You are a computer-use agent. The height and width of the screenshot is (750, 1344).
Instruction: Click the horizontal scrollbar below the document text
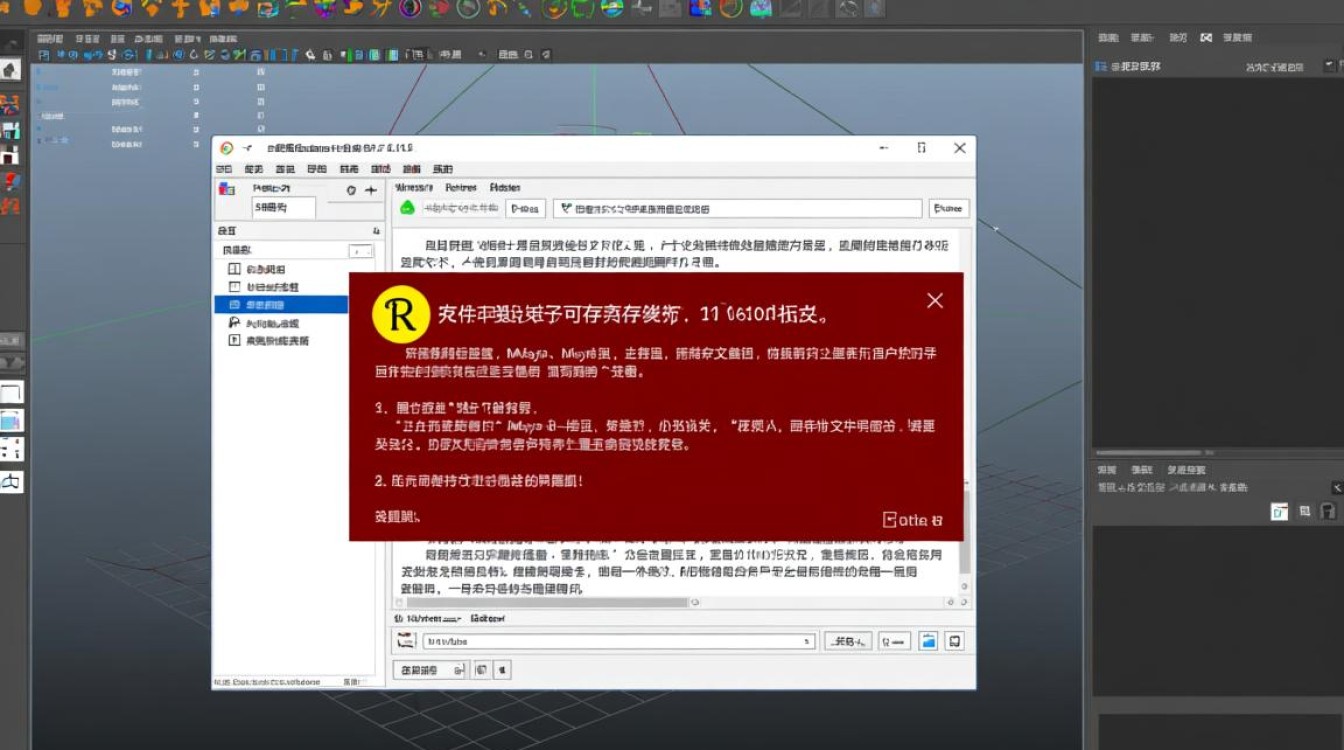tap(546, 602)
